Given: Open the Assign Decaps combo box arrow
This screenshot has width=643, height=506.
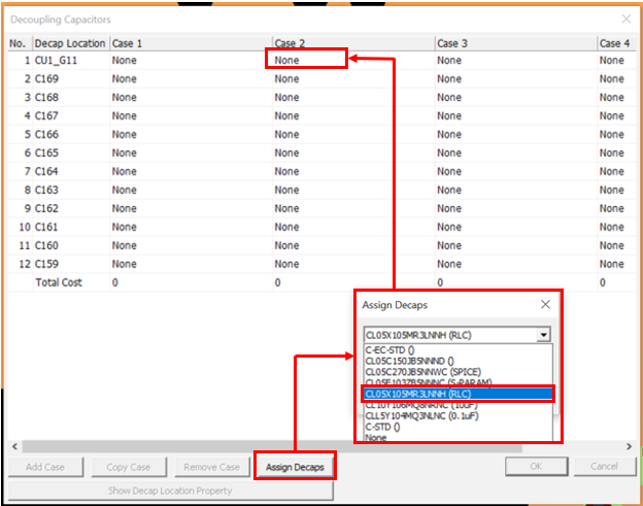Looking at the screenshot, I should [x=543, y=336].
